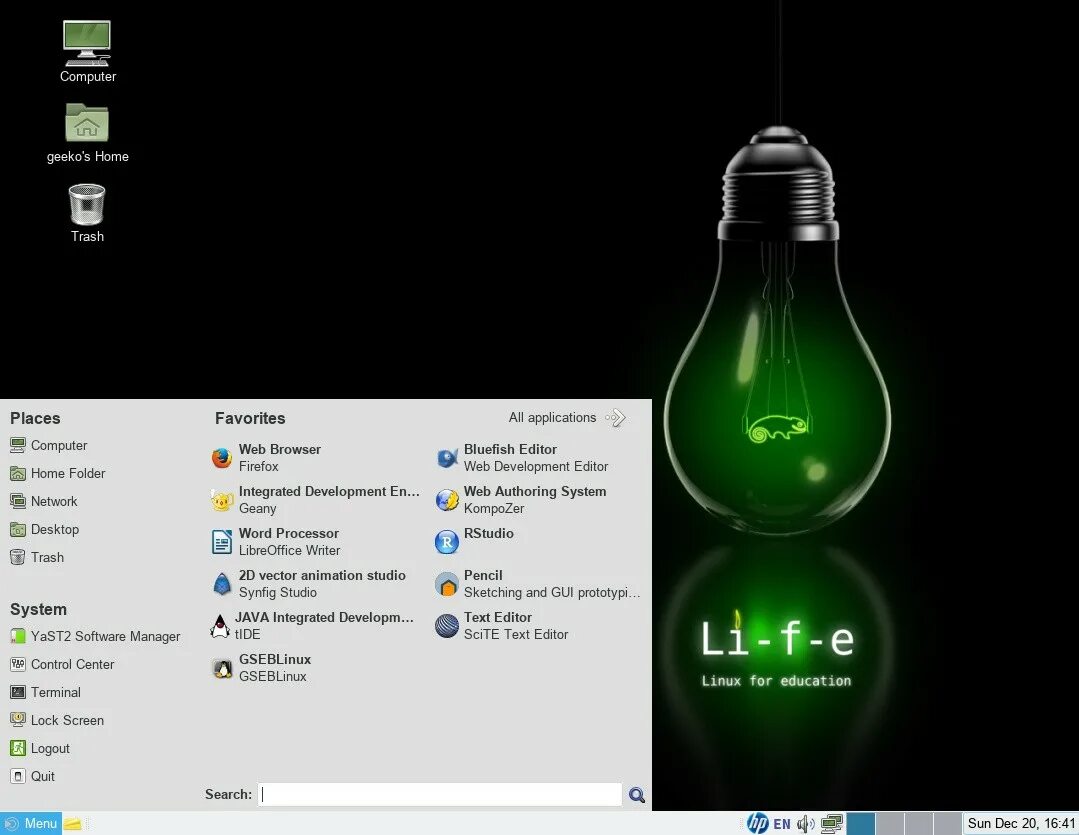1079x835 pixels.
Task: Launch SciTE Text Editor
Action: point(502,626)
